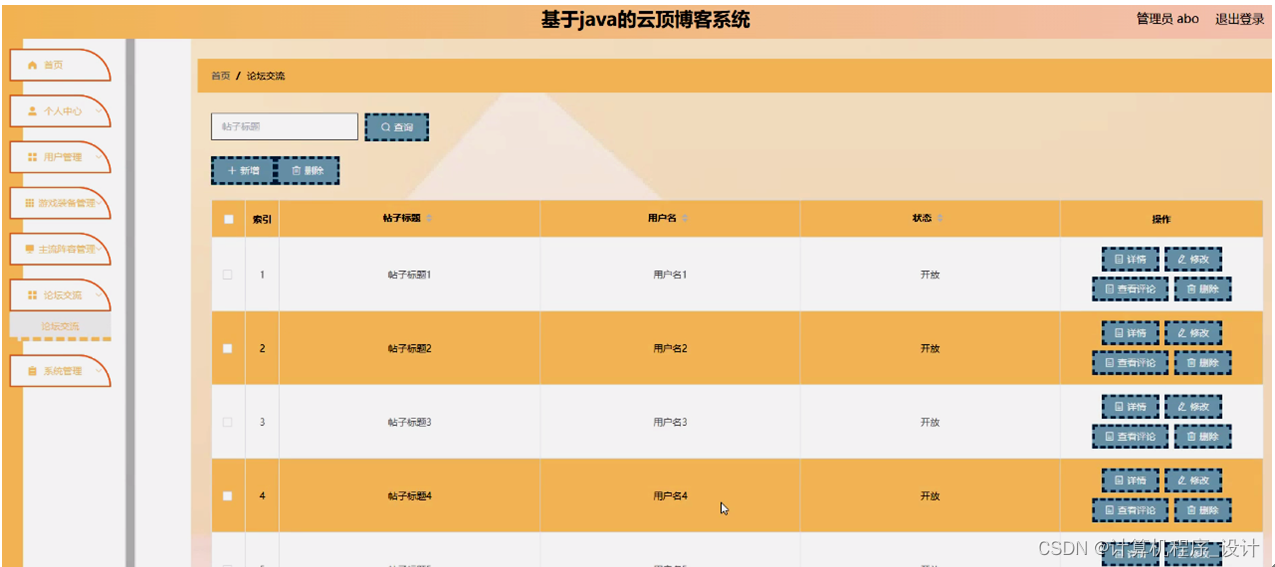1275x567 pixels.
Task: Click the grid icon of 游戏装备管理
Action: coord(30,203)
